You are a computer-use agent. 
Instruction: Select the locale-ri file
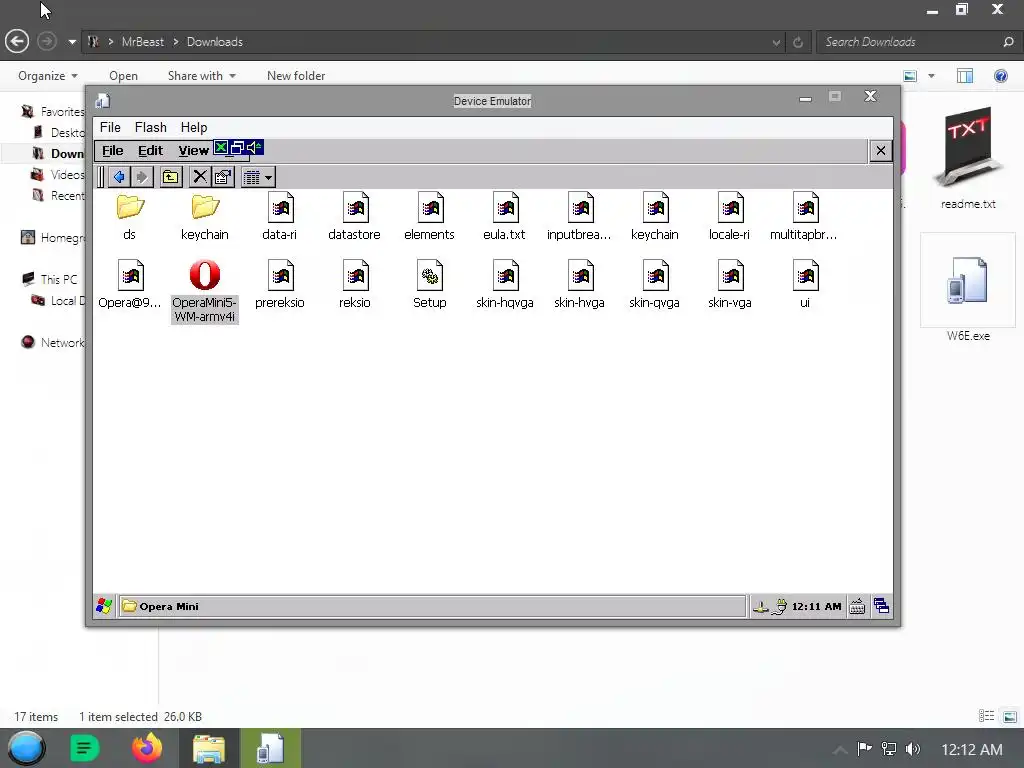tap(729, 217)
